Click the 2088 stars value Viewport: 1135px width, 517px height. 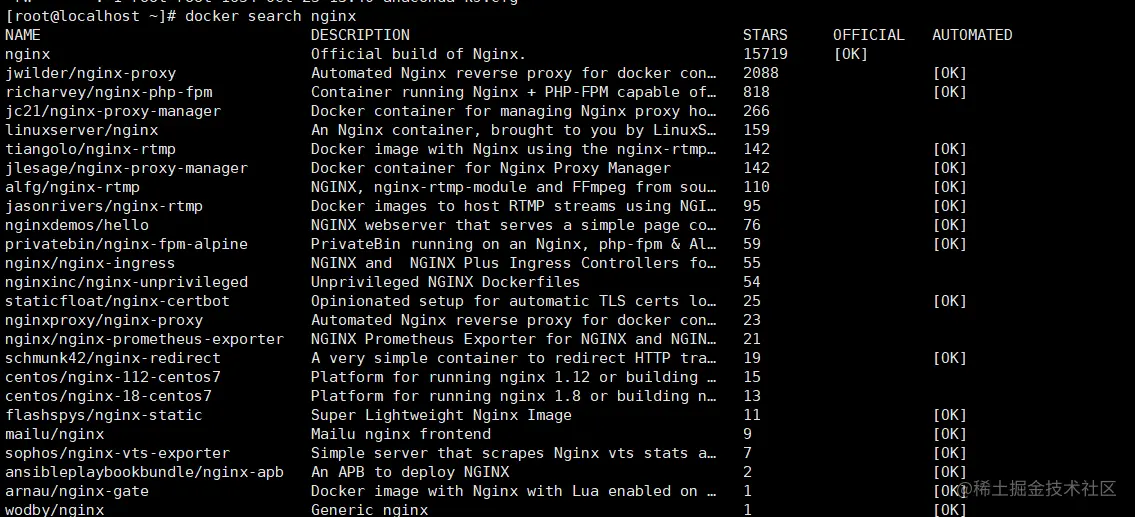761,73
